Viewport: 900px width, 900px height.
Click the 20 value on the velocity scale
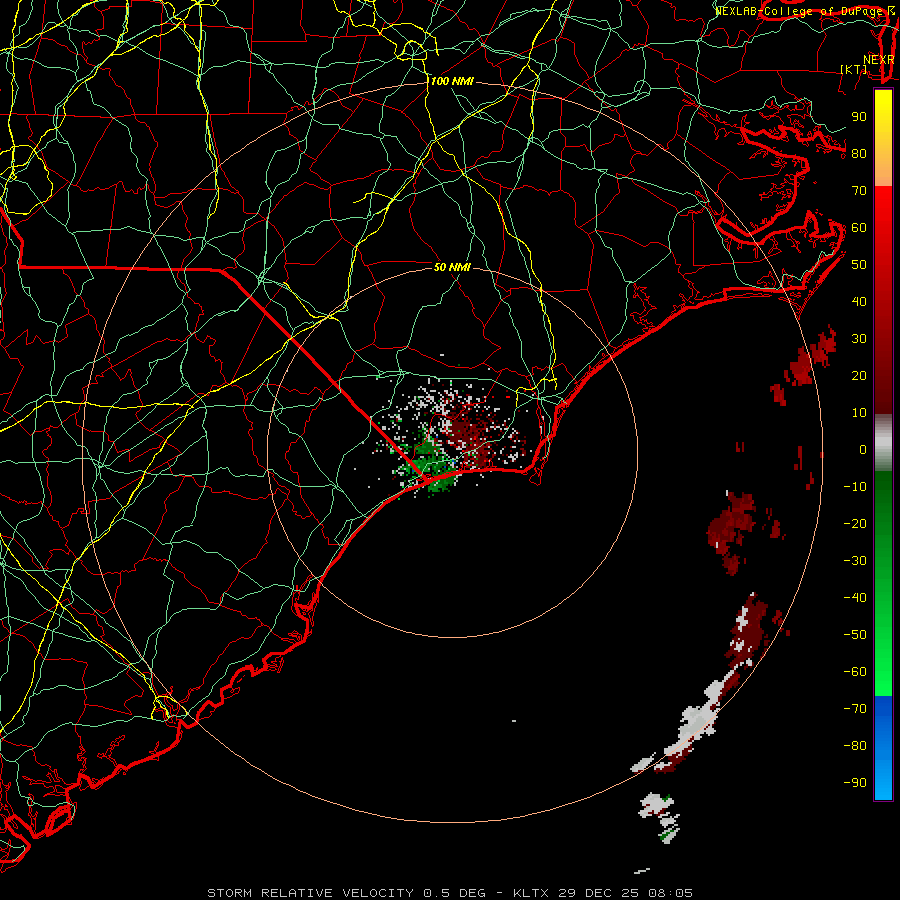click(x=859, y=375)
